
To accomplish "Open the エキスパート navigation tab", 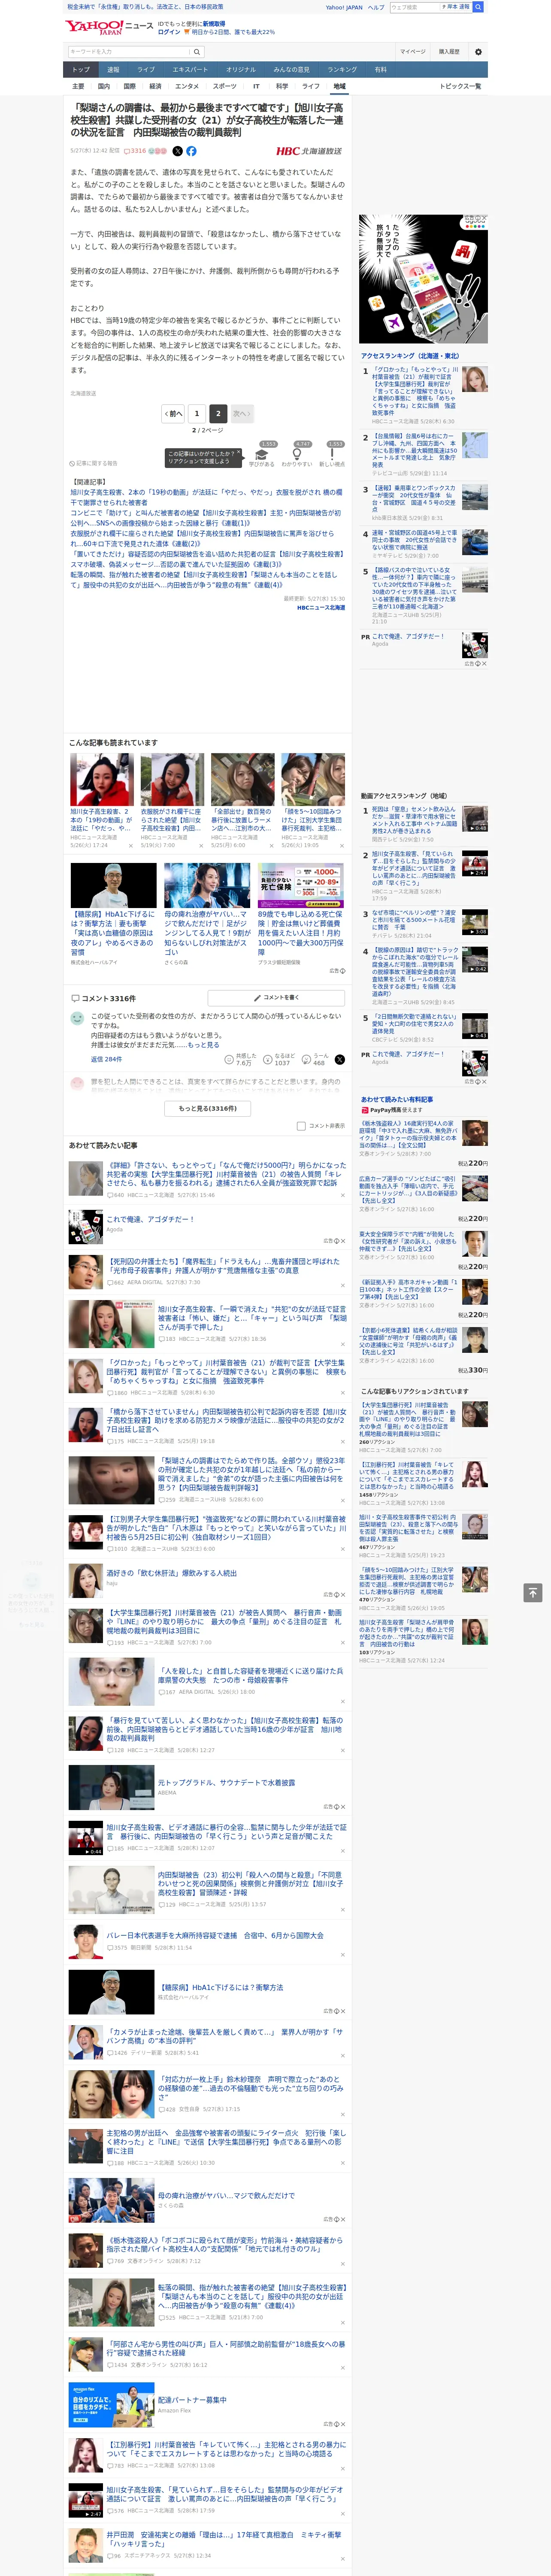I will coord(190,70).
